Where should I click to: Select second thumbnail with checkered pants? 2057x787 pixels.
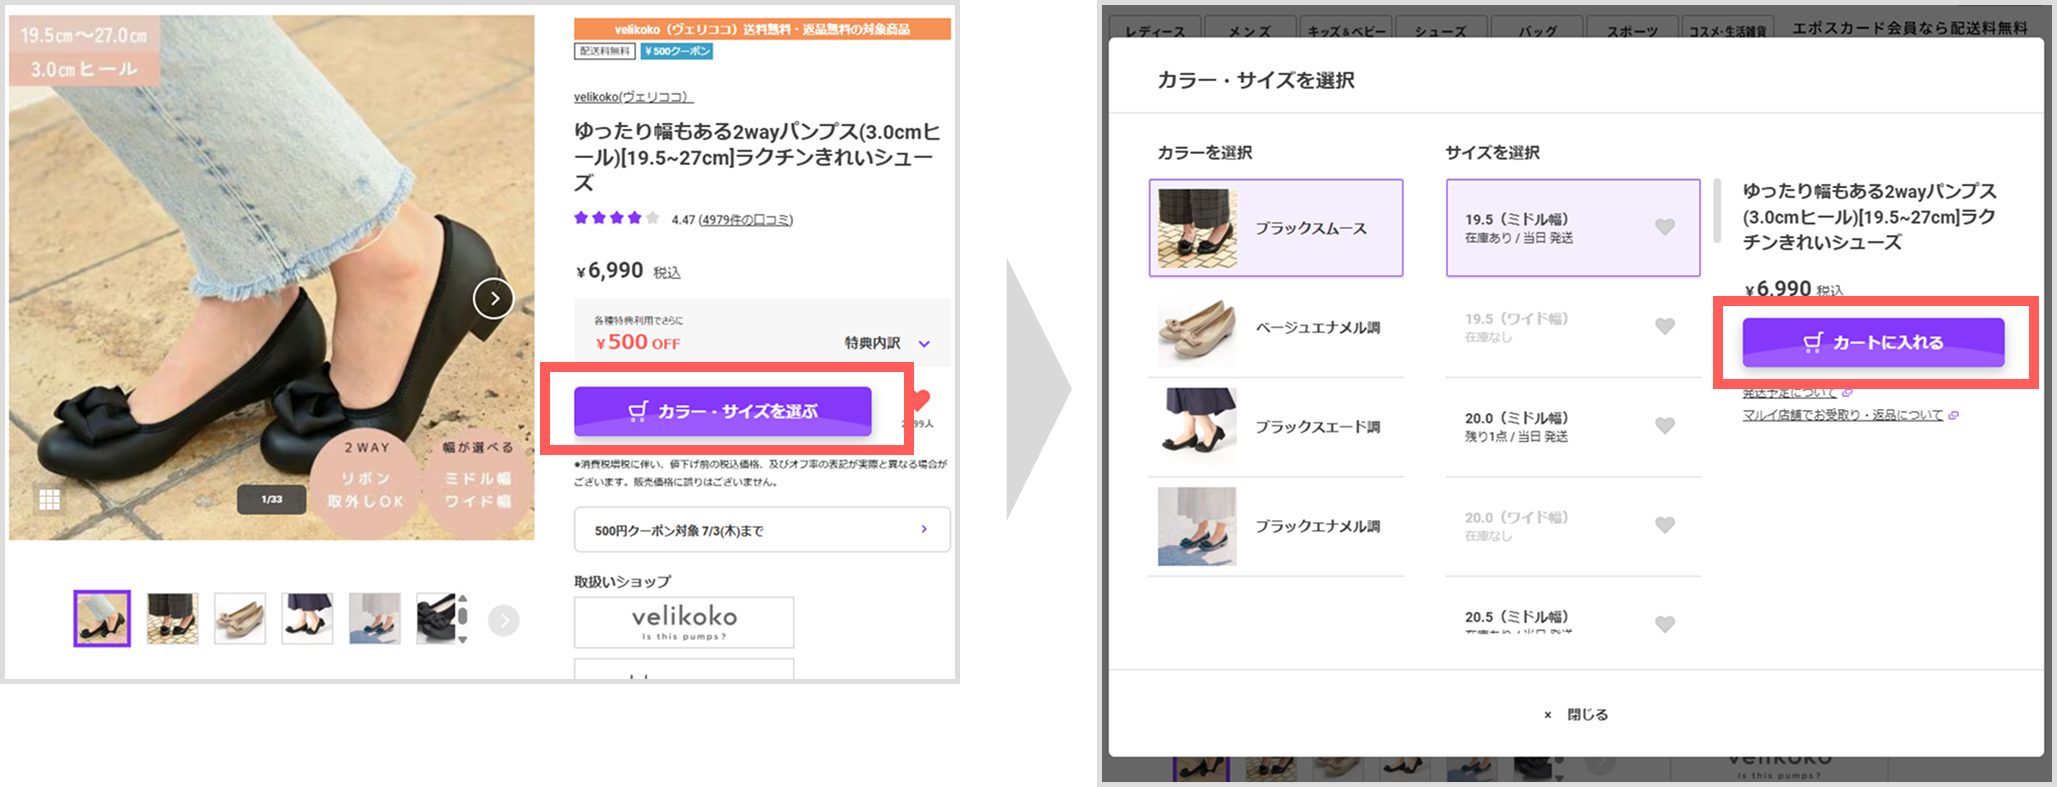tap(172, 618)
